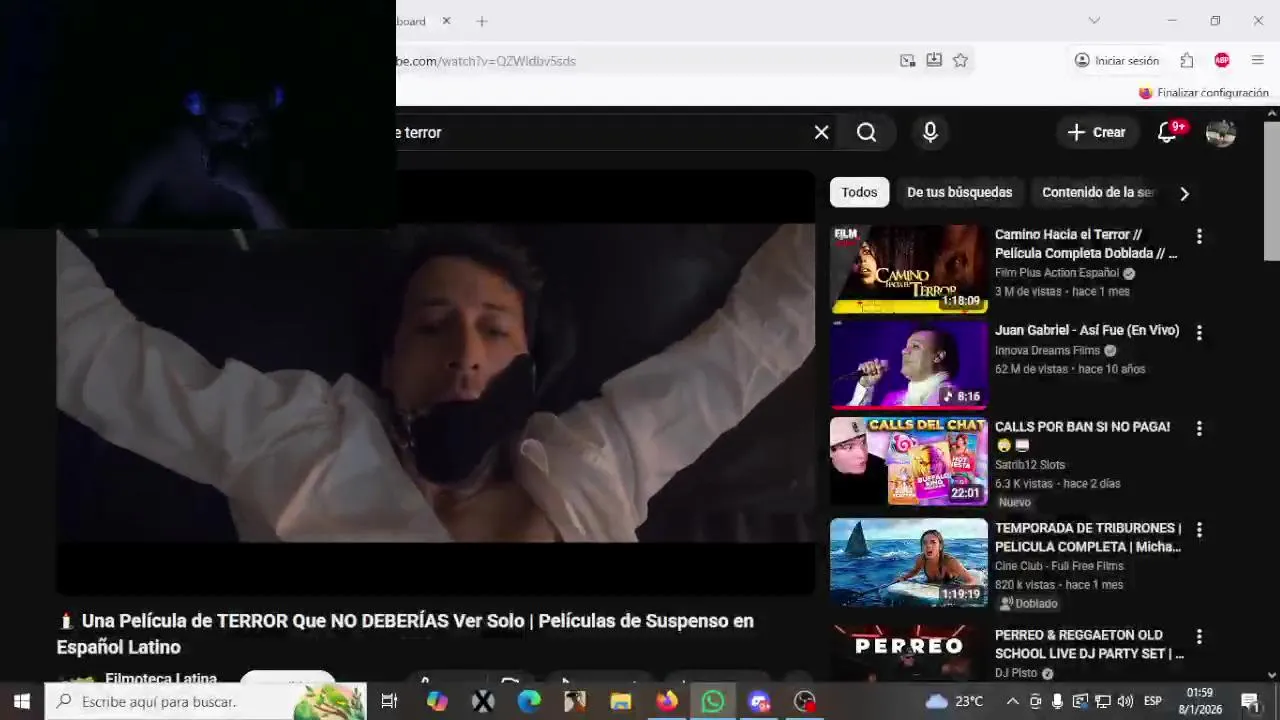Screen dimensions: 1280x720
Task: Visit Satrib12 Slots channel
Action: [1030, 465]
